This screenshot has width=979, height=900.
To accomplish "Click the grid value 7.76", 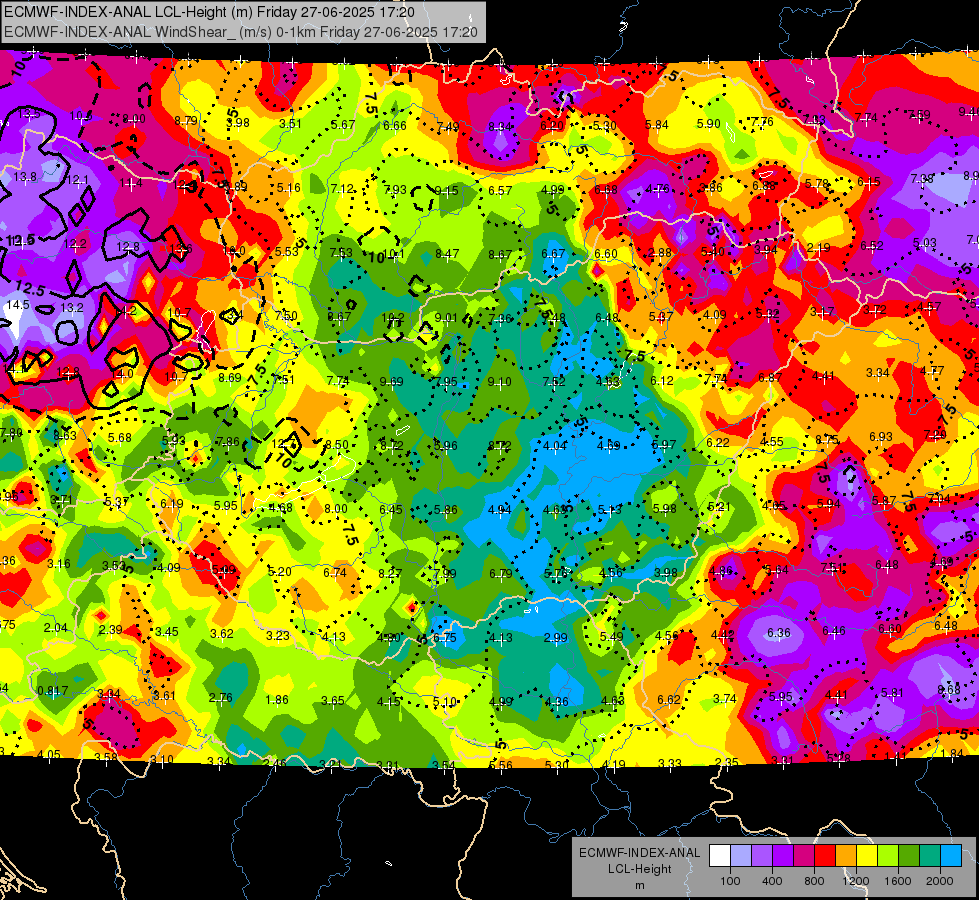I will [762, 122].
